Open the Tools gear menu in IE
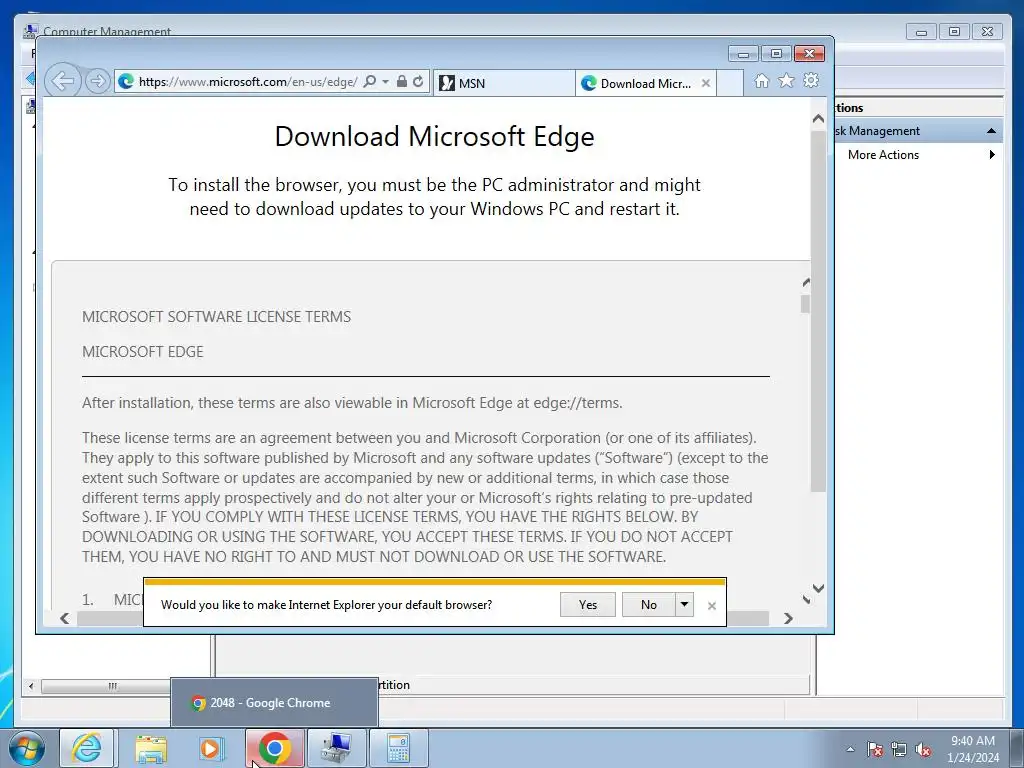This screenshot has width=1024, height=768. [x=811, y=81]
